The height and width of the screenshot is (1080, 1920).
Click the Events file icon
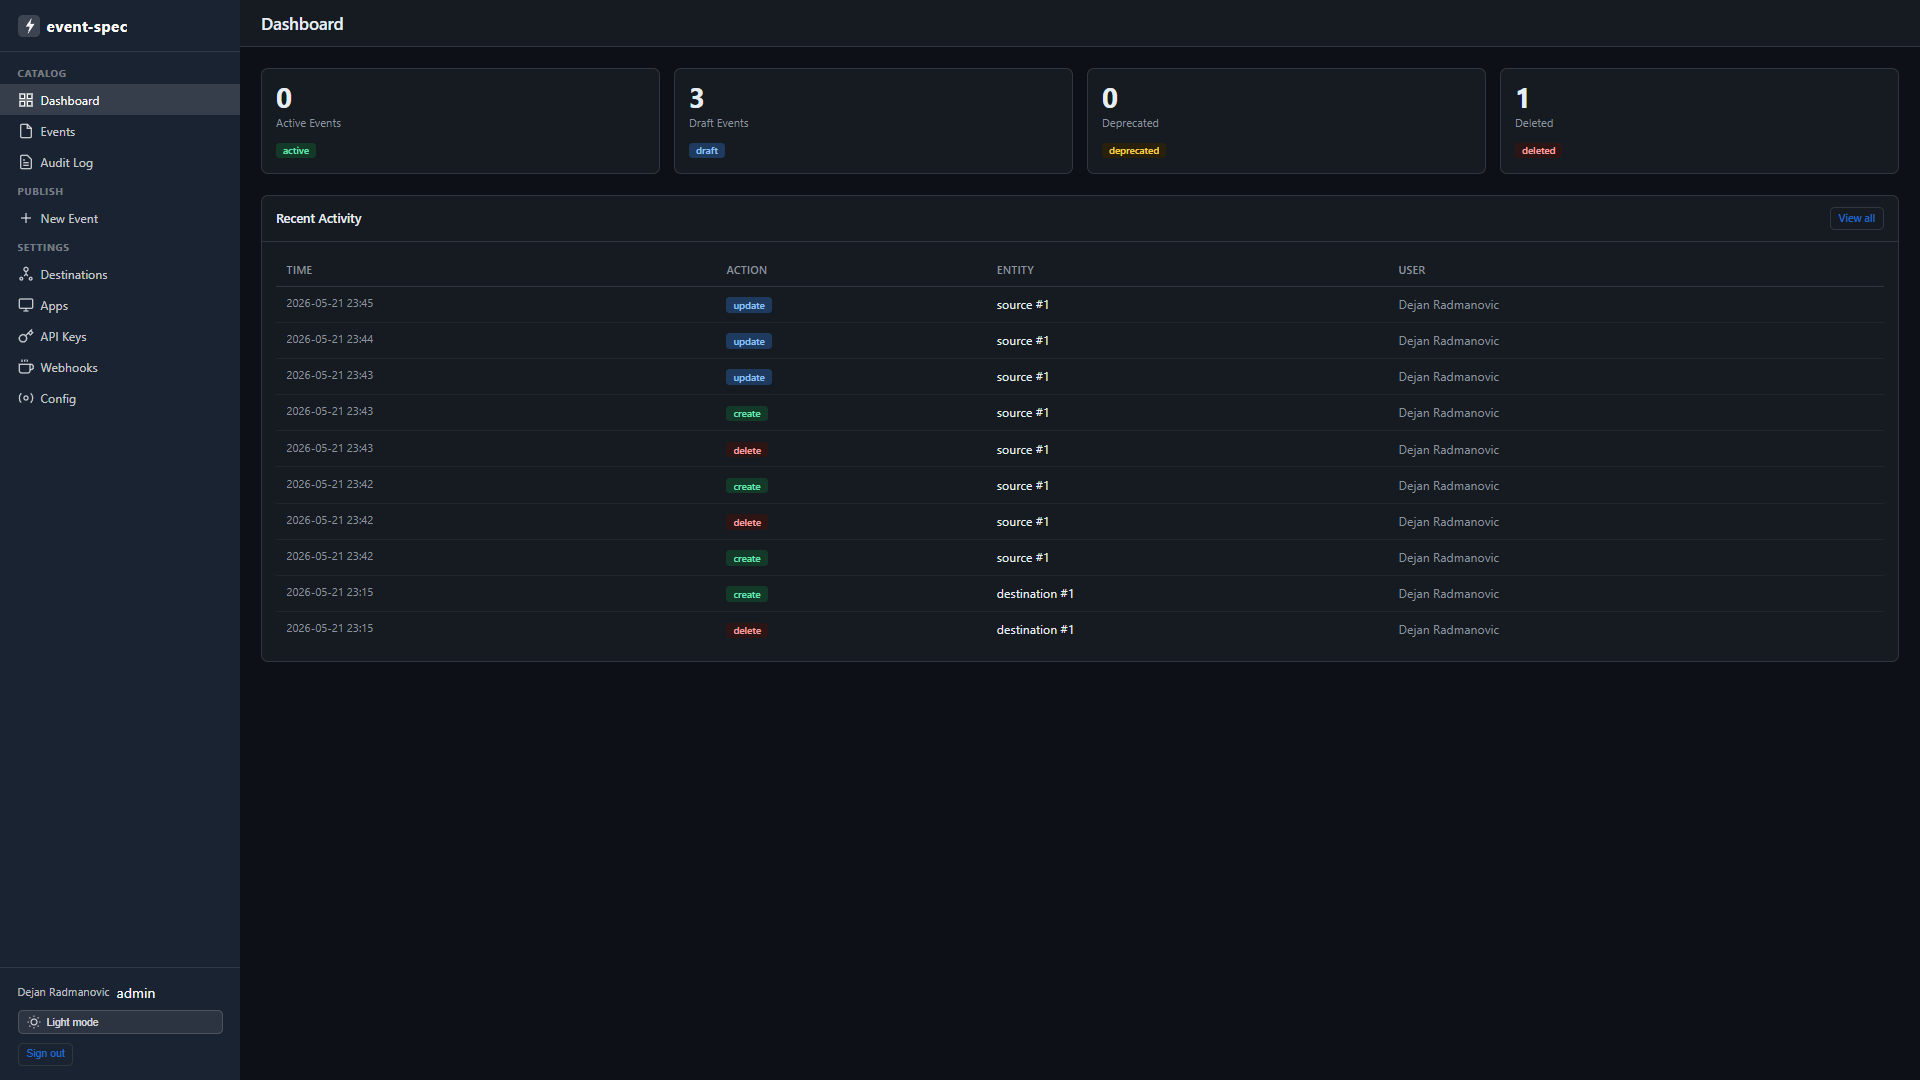(26, 131)
